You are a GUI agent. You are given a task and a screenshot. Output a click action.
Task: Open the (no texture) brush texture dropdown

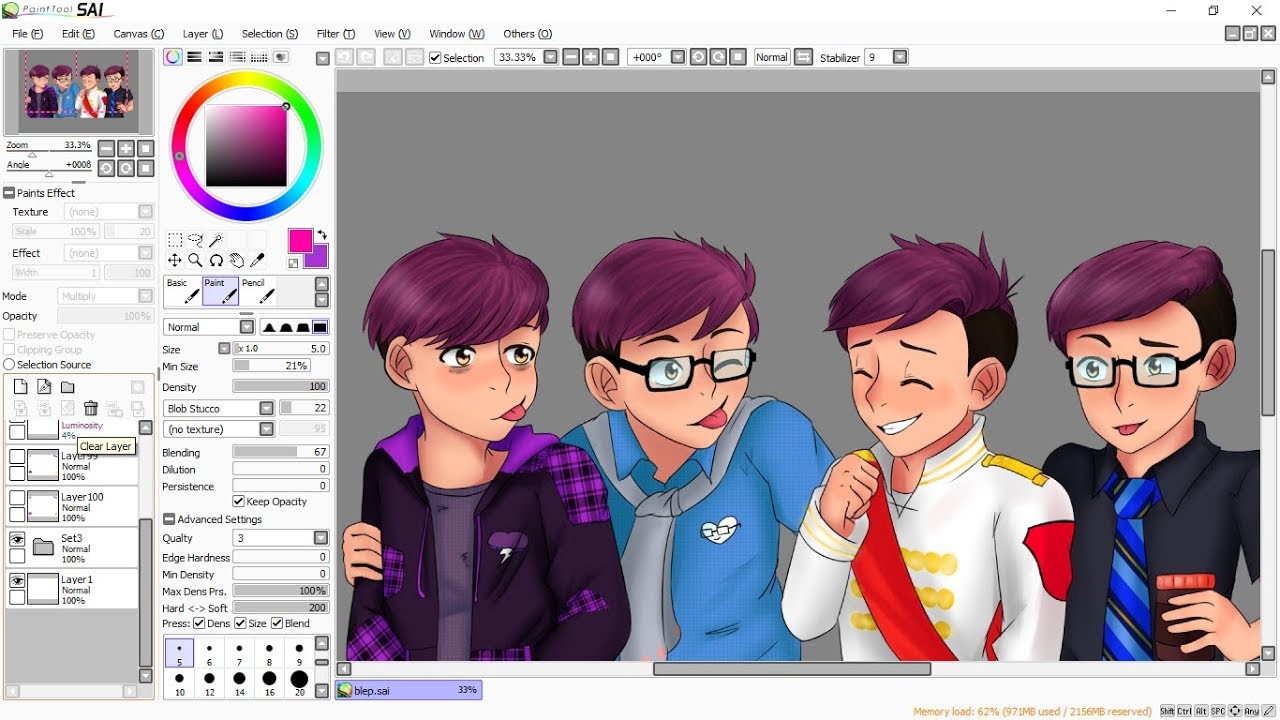pos(266,429)
